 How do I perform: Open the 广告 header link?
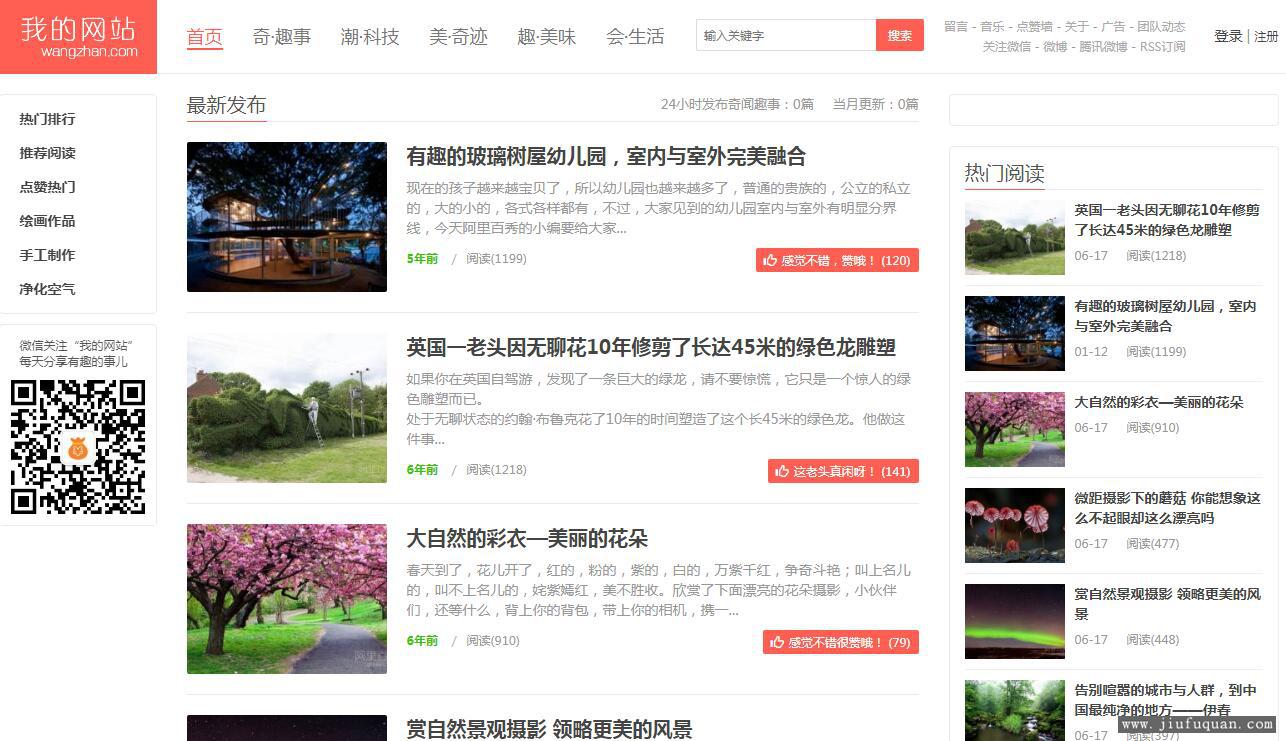click(1113, 27)
